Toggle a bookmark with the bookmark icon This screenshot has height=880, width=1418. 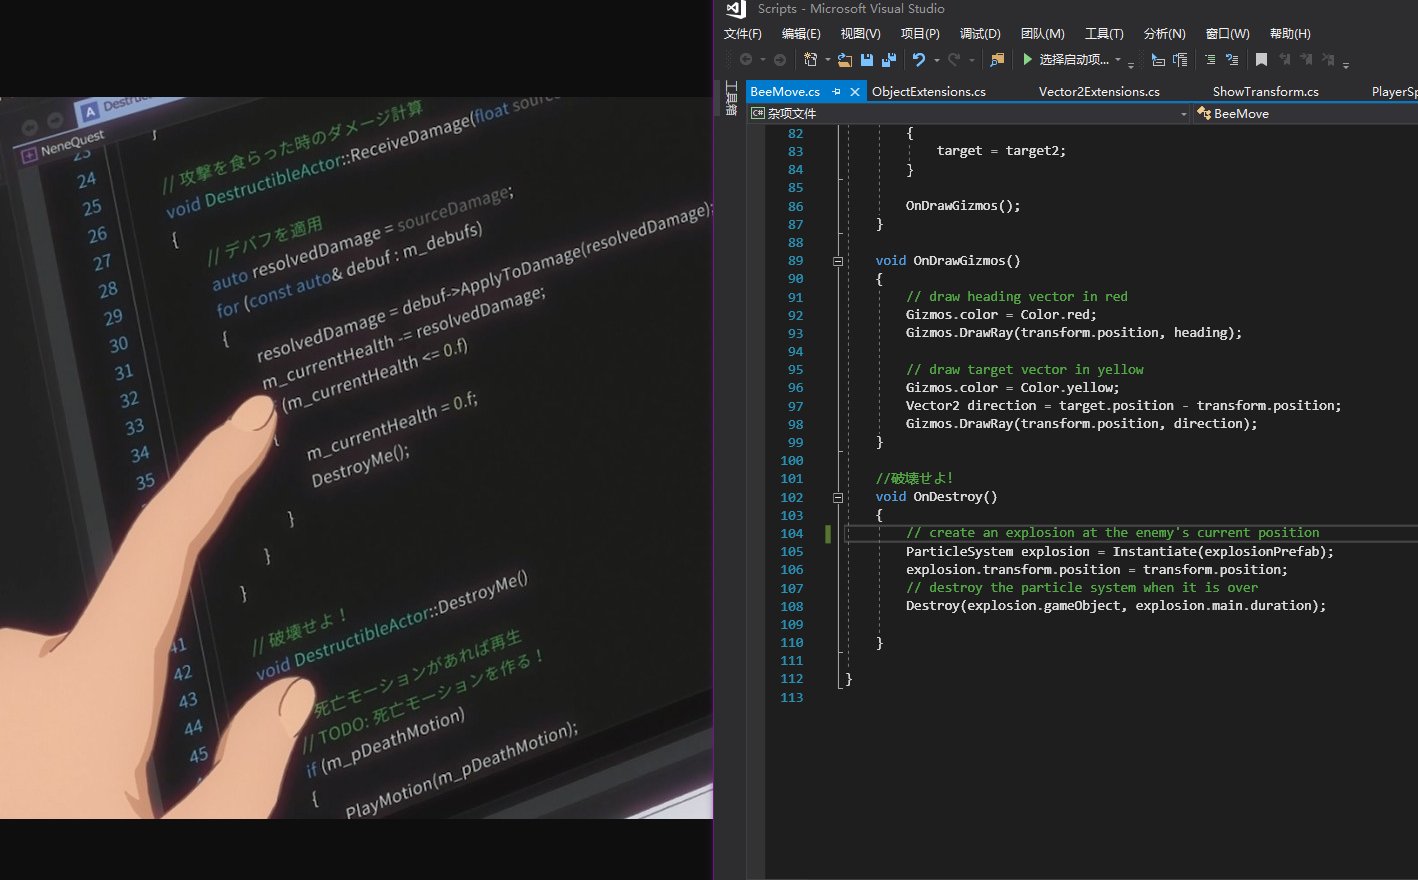(1261, 60)
